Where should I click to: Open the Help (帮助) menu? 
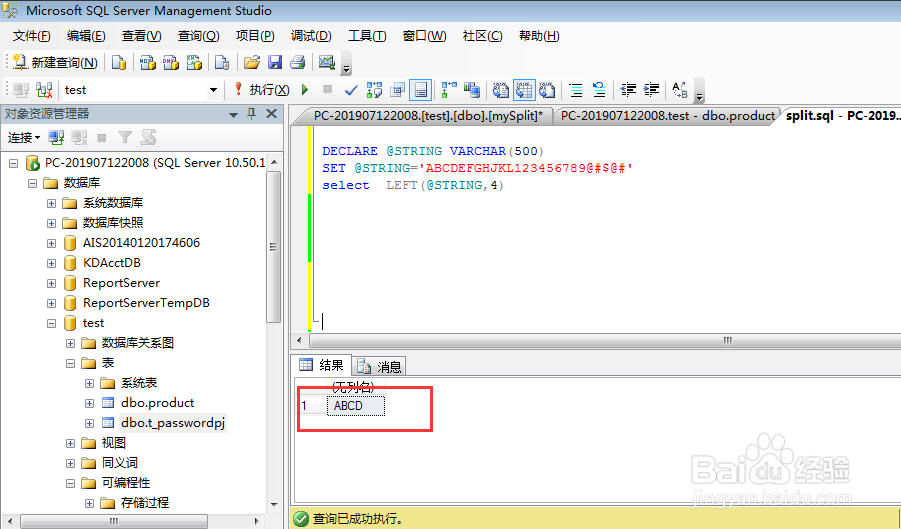[x=539, y=36]
